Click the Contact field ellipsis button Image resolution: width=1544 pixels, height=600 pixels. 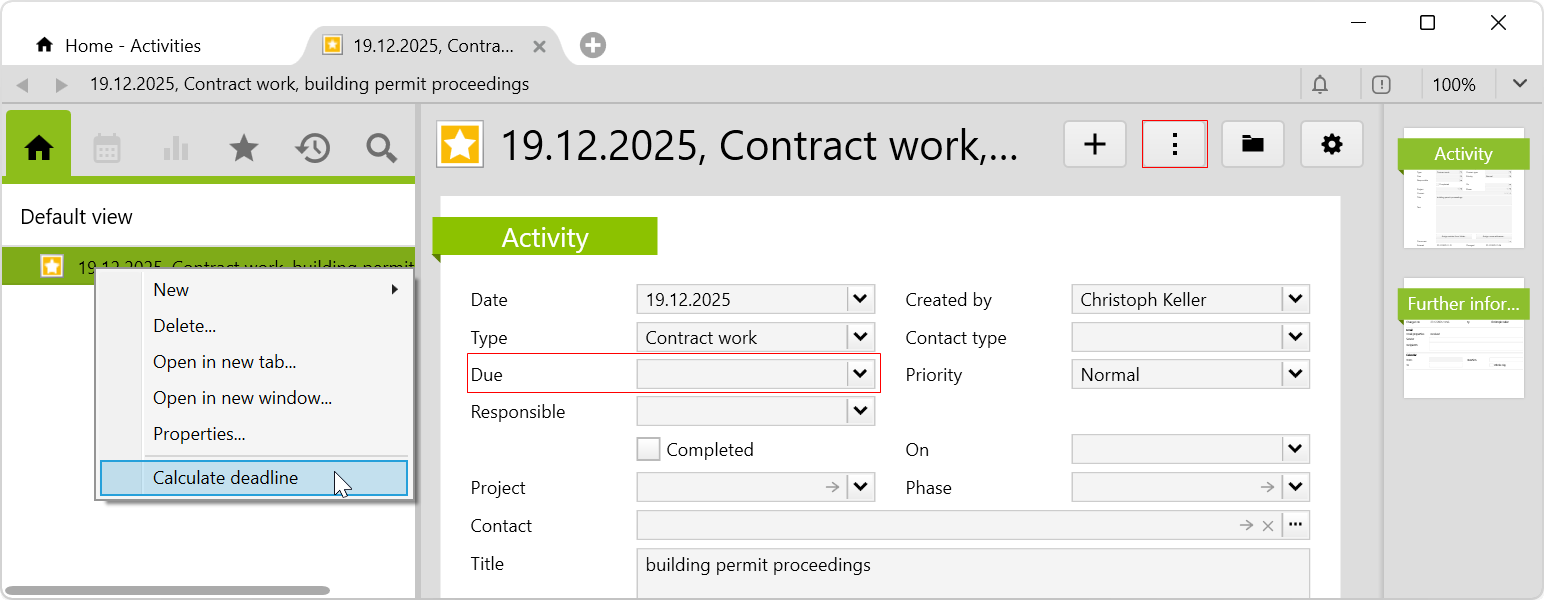(x=1296, y=525)
